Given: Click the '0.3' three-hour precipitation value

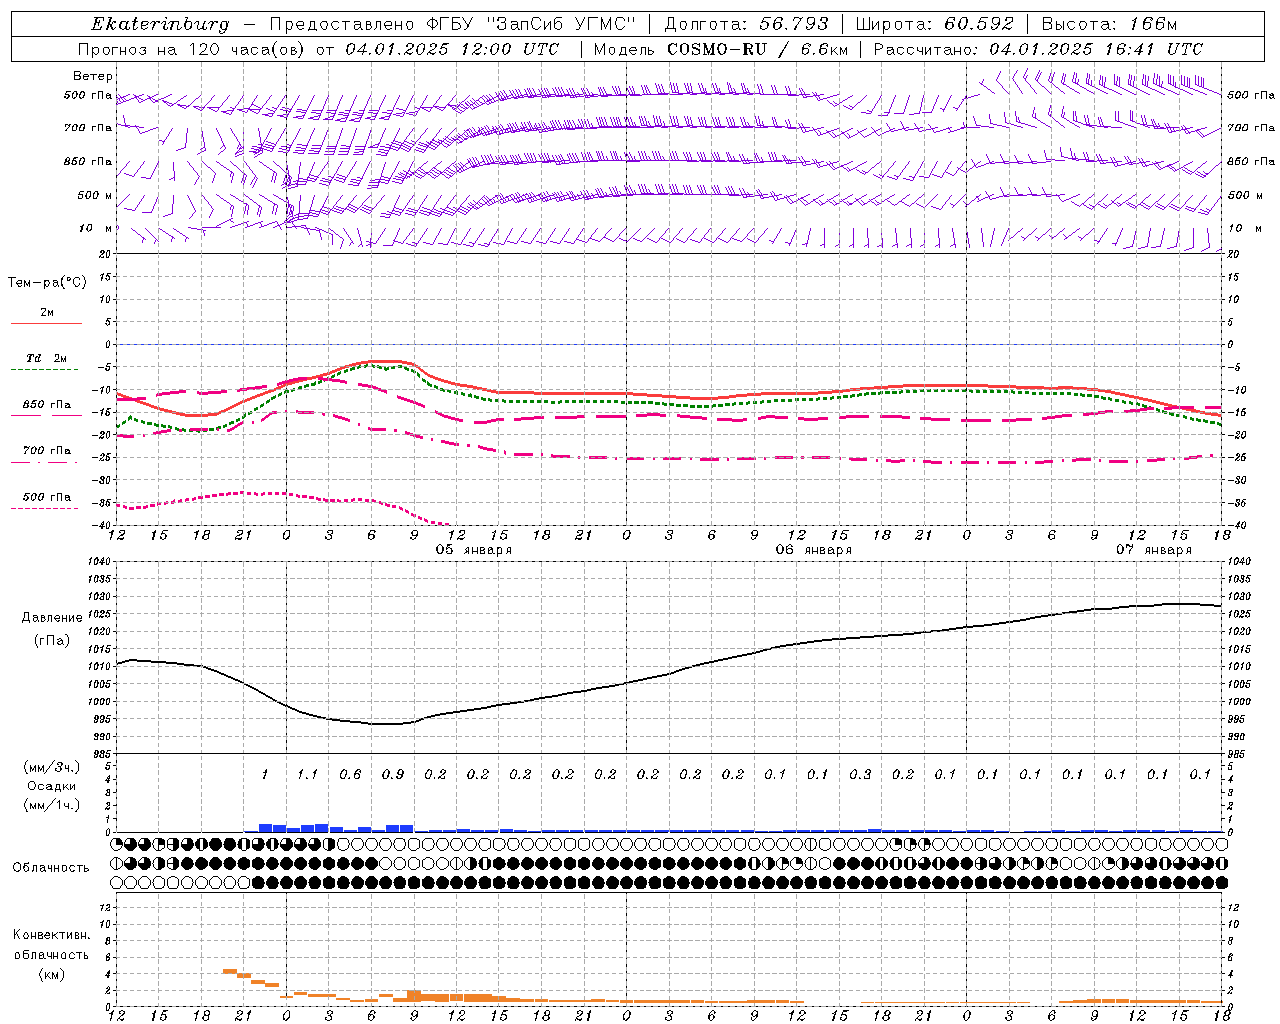Looking at the screenshot, I should pos(860,775).
